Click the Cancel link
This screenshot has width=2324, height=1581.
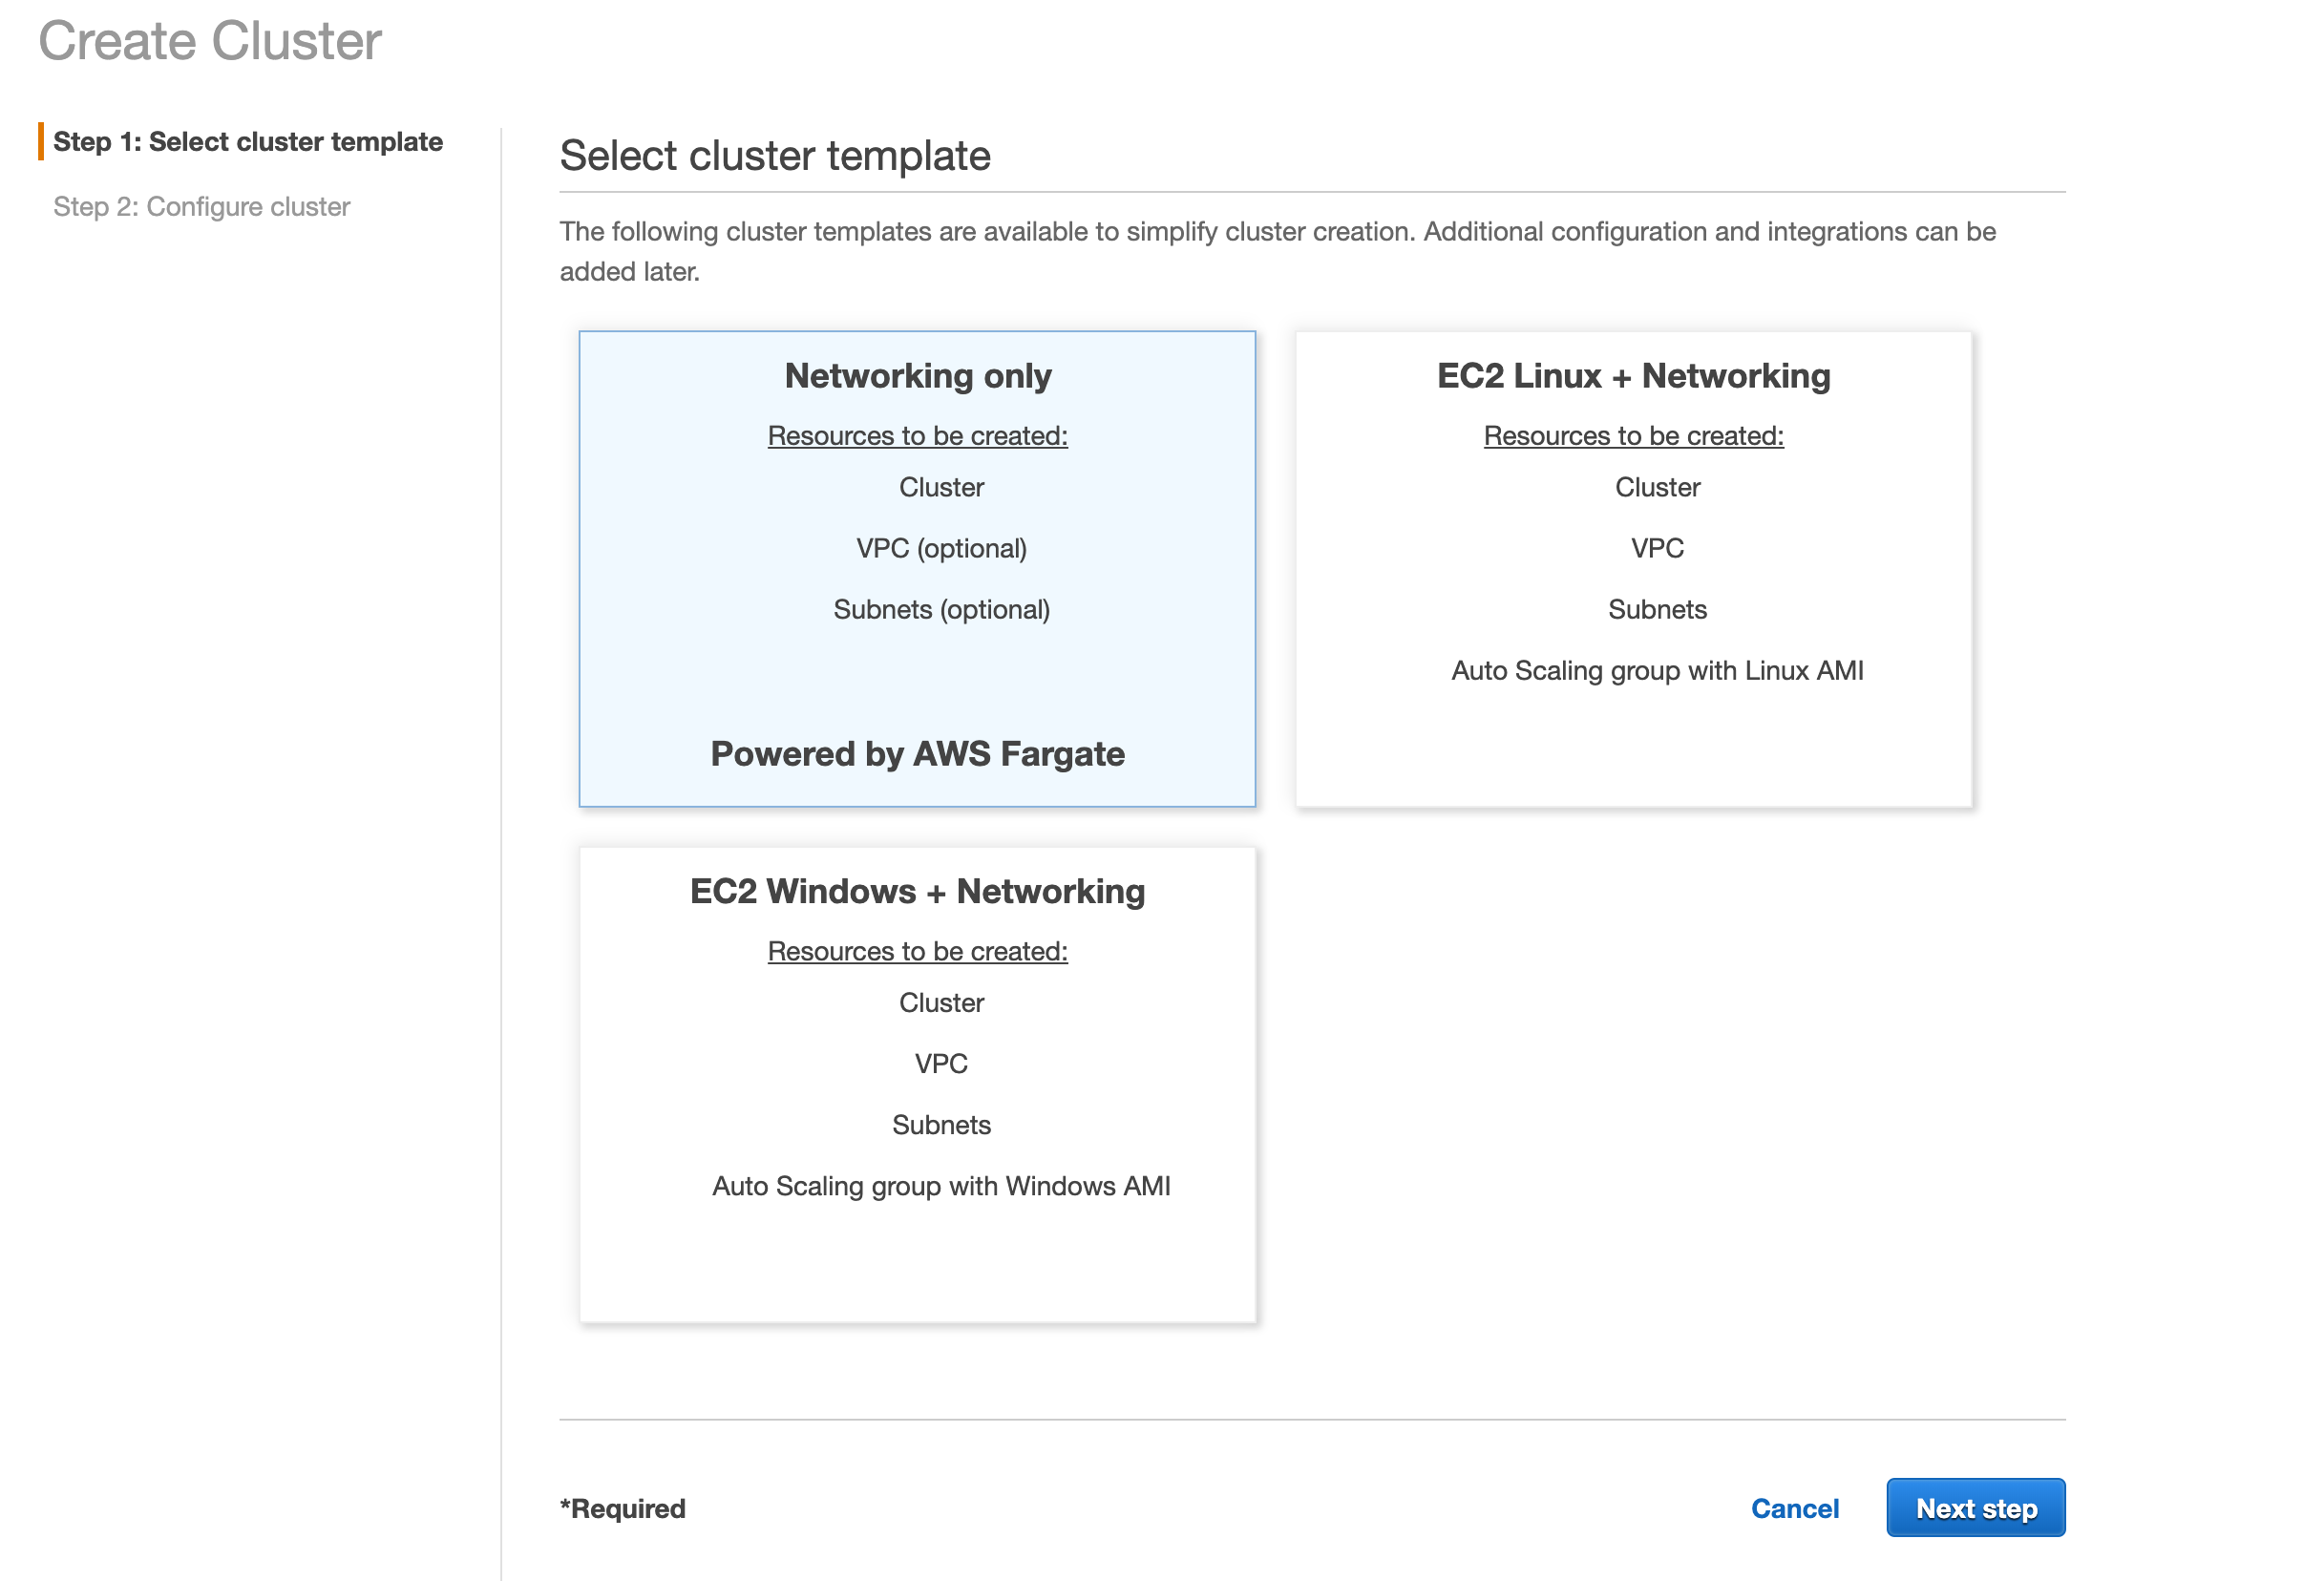point(1794,1508)
